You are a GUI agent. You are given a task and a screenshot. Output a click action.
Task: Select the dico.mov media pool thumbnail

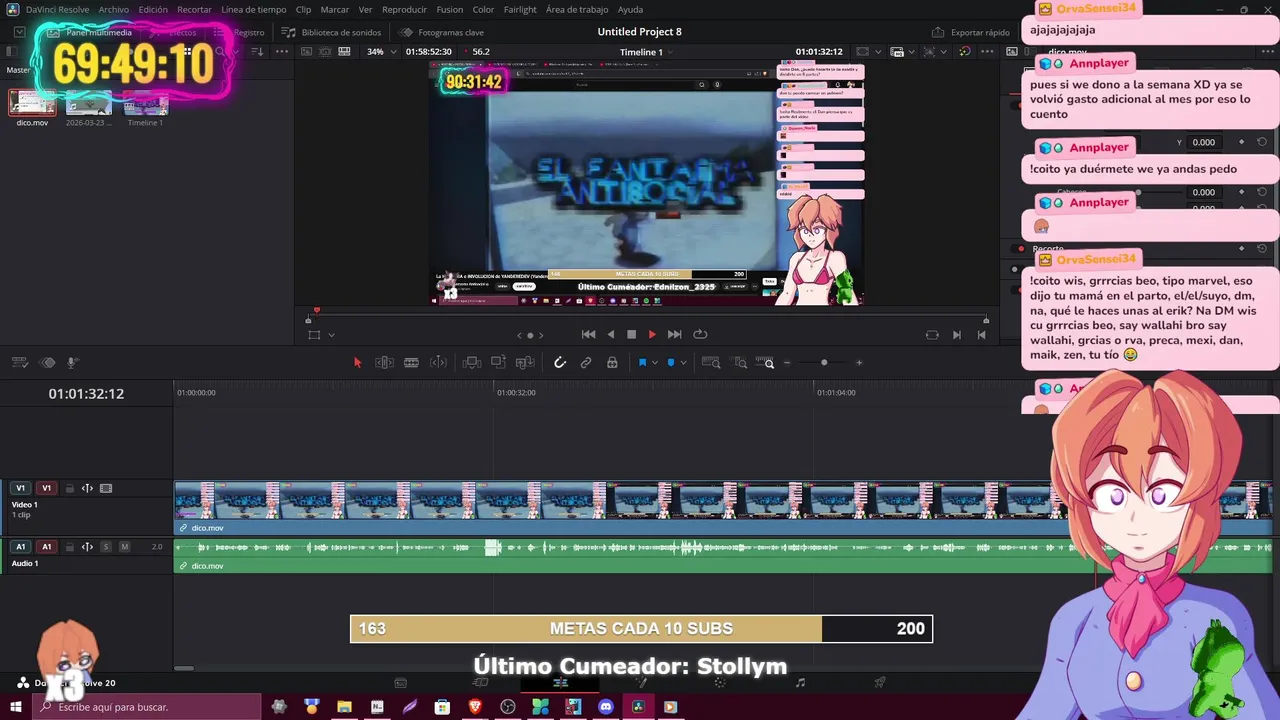pyautogui.click(x=32, y=103)
